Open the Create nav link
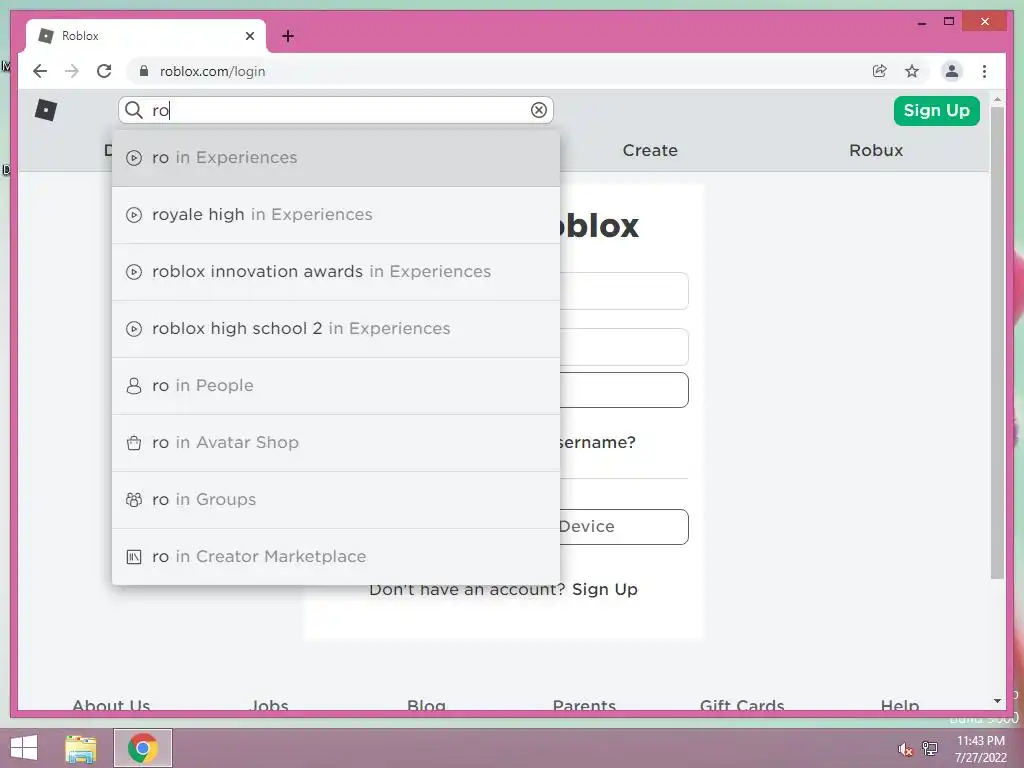 point(650,150)
